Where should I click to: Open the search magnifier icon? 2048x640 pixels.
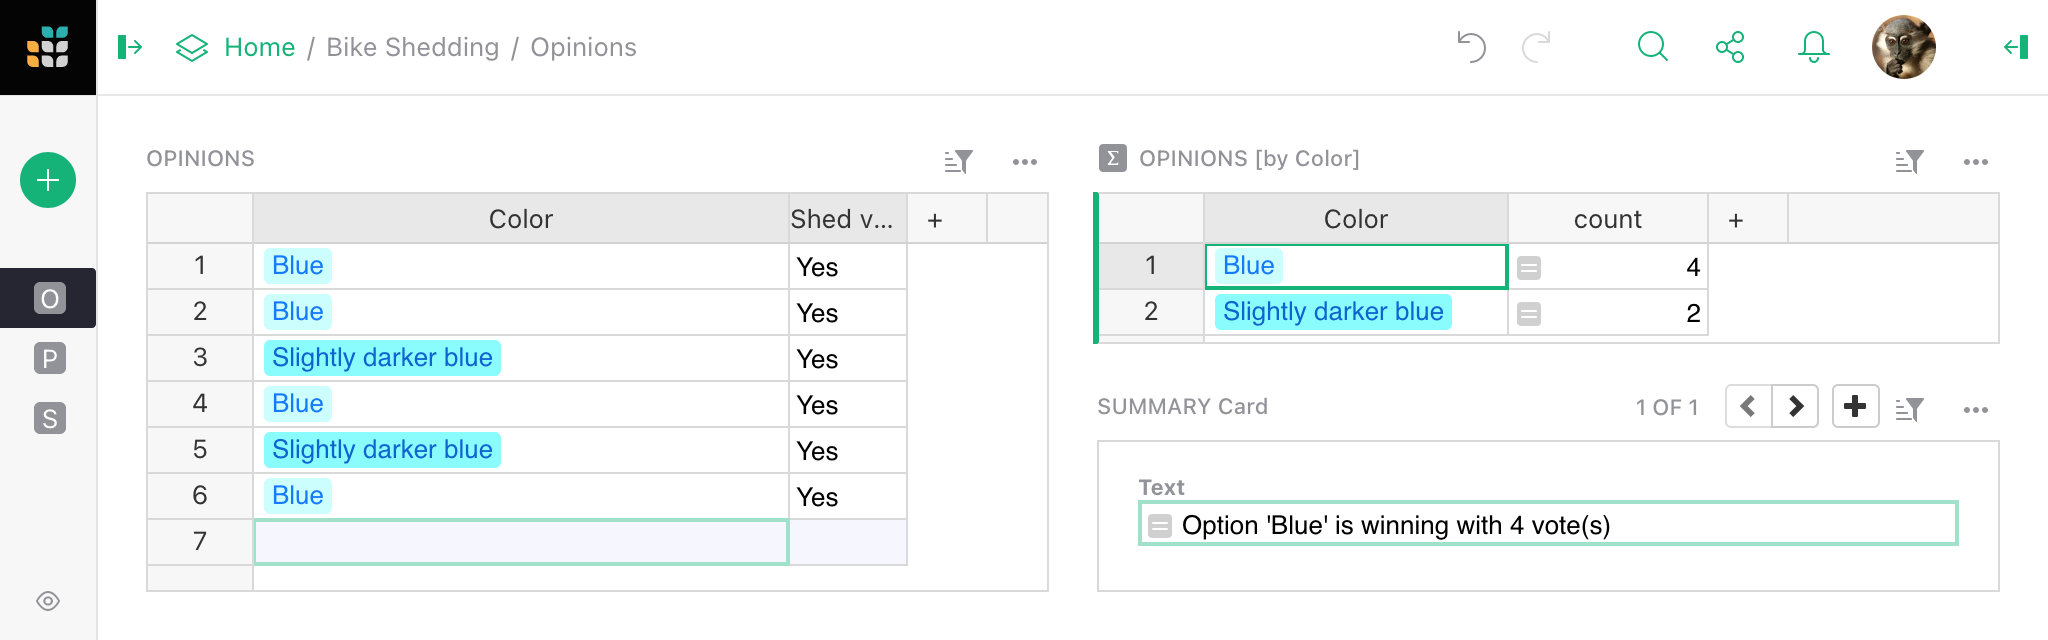[x=1652, y=47]
